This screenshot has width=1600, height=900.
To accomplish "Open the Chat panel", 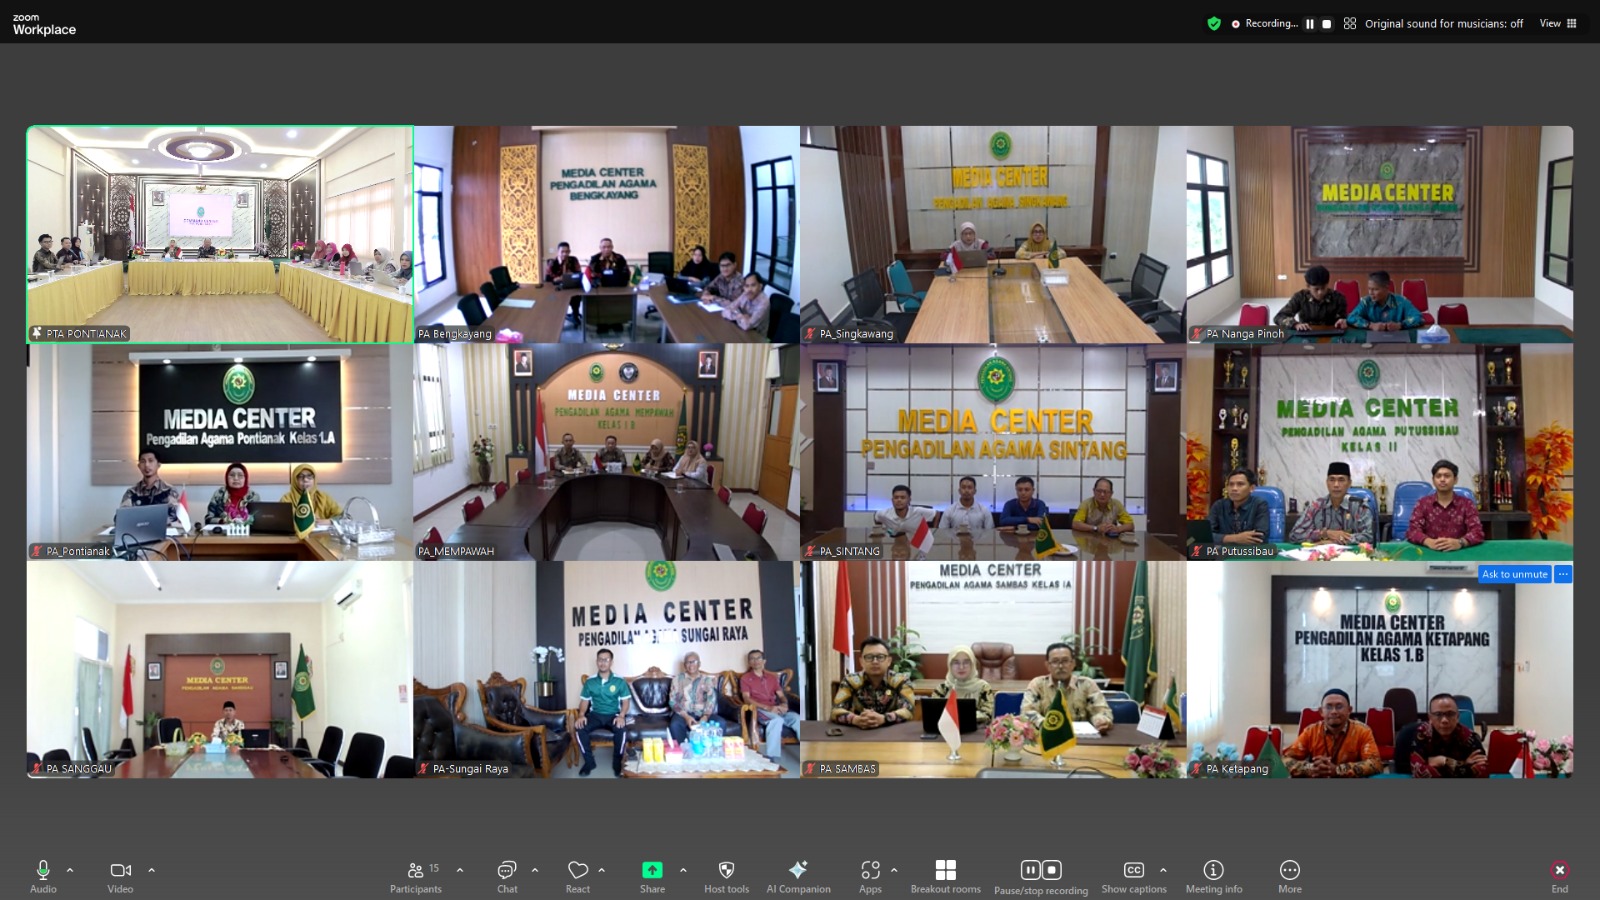I will [x=507, y=875].
